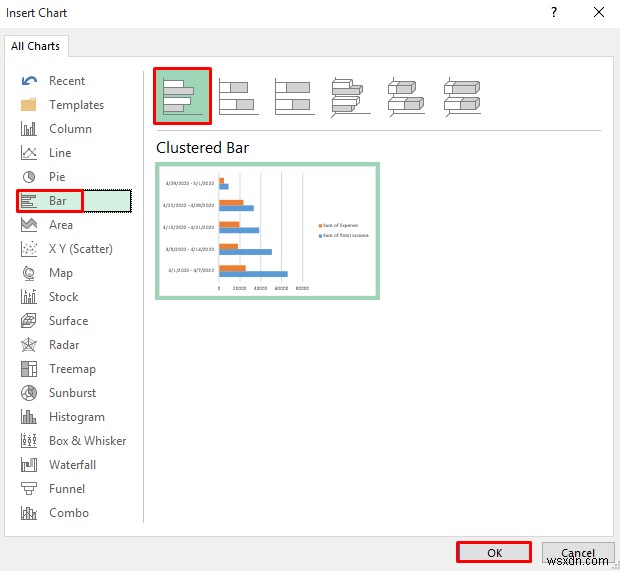The width and height of the screenshot is (620, 571).
Task: Click the Treemap chart icon
Action: (28, 369)
